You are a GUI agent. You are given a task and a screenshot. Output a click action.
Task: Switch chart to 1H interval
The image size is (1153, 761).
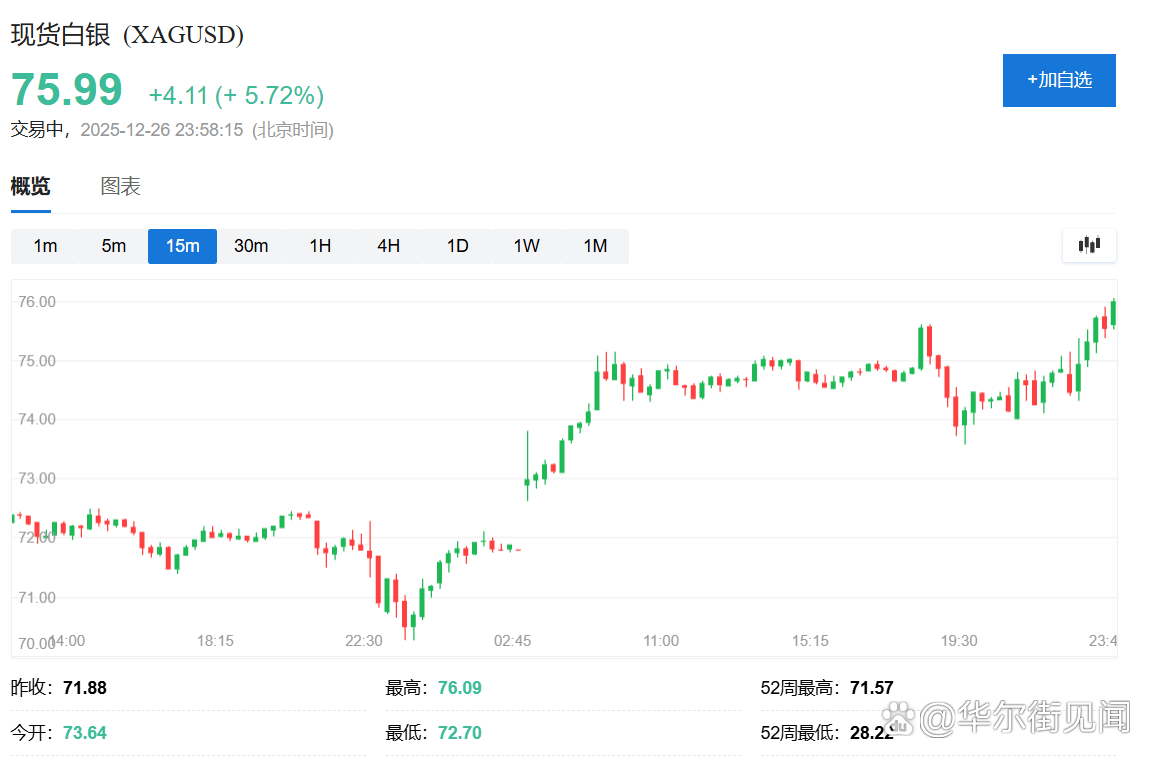pos(320,246)
